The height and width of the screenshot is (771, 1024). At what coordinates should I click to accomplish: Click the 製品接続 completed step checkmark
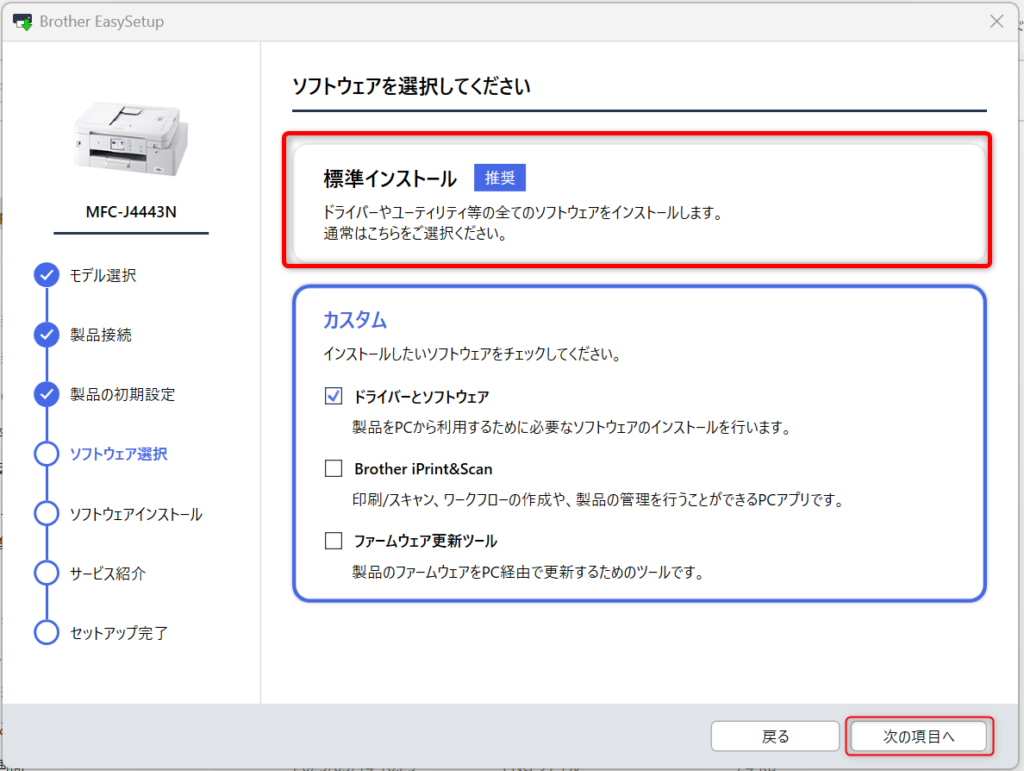point(46,335)
